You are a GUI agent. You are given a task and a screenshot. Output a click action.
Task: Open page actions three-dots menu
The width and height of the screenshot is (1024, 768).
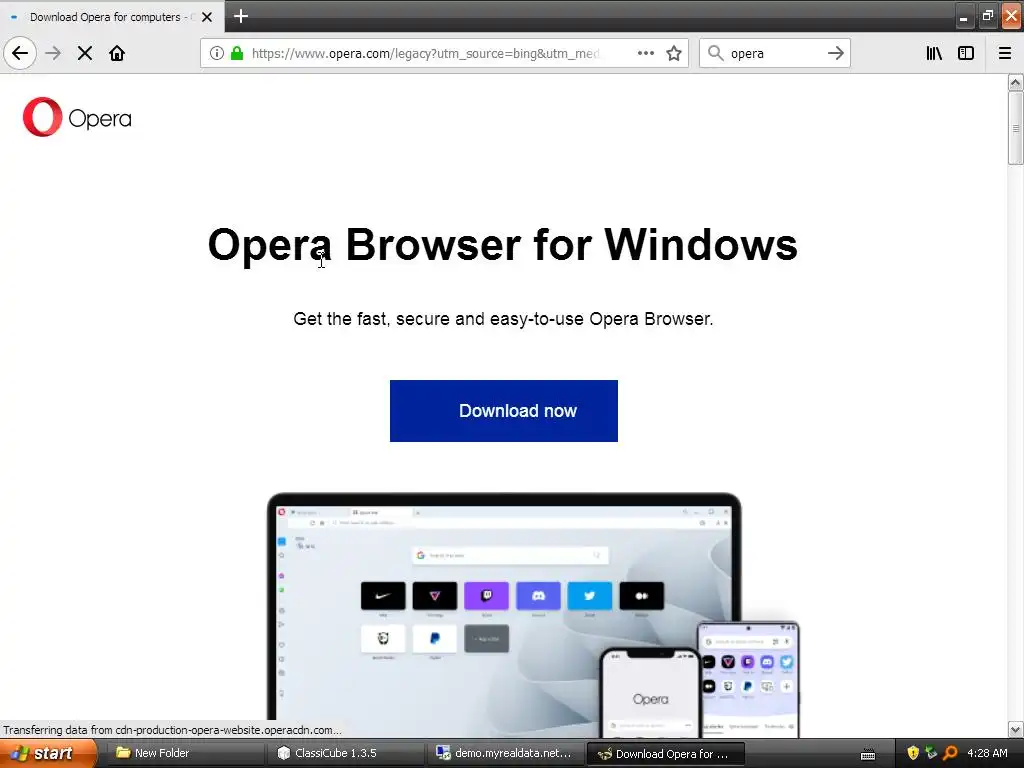(x=646, y=53)
